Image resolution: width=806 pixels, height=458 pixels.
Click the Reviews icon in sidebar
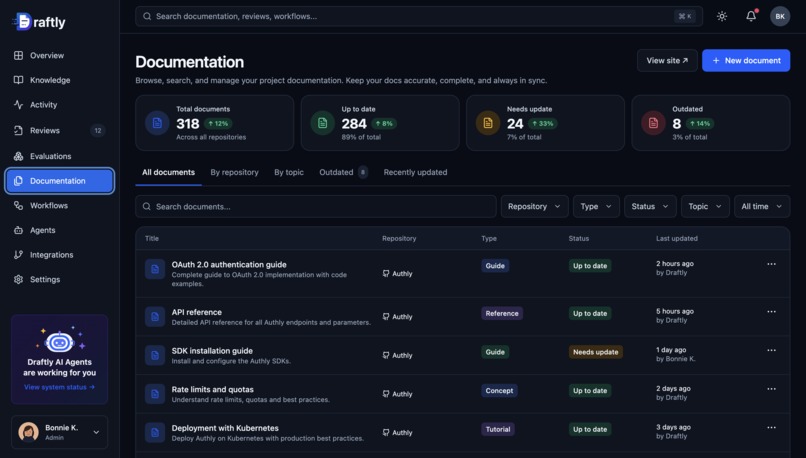pos(19,131)
